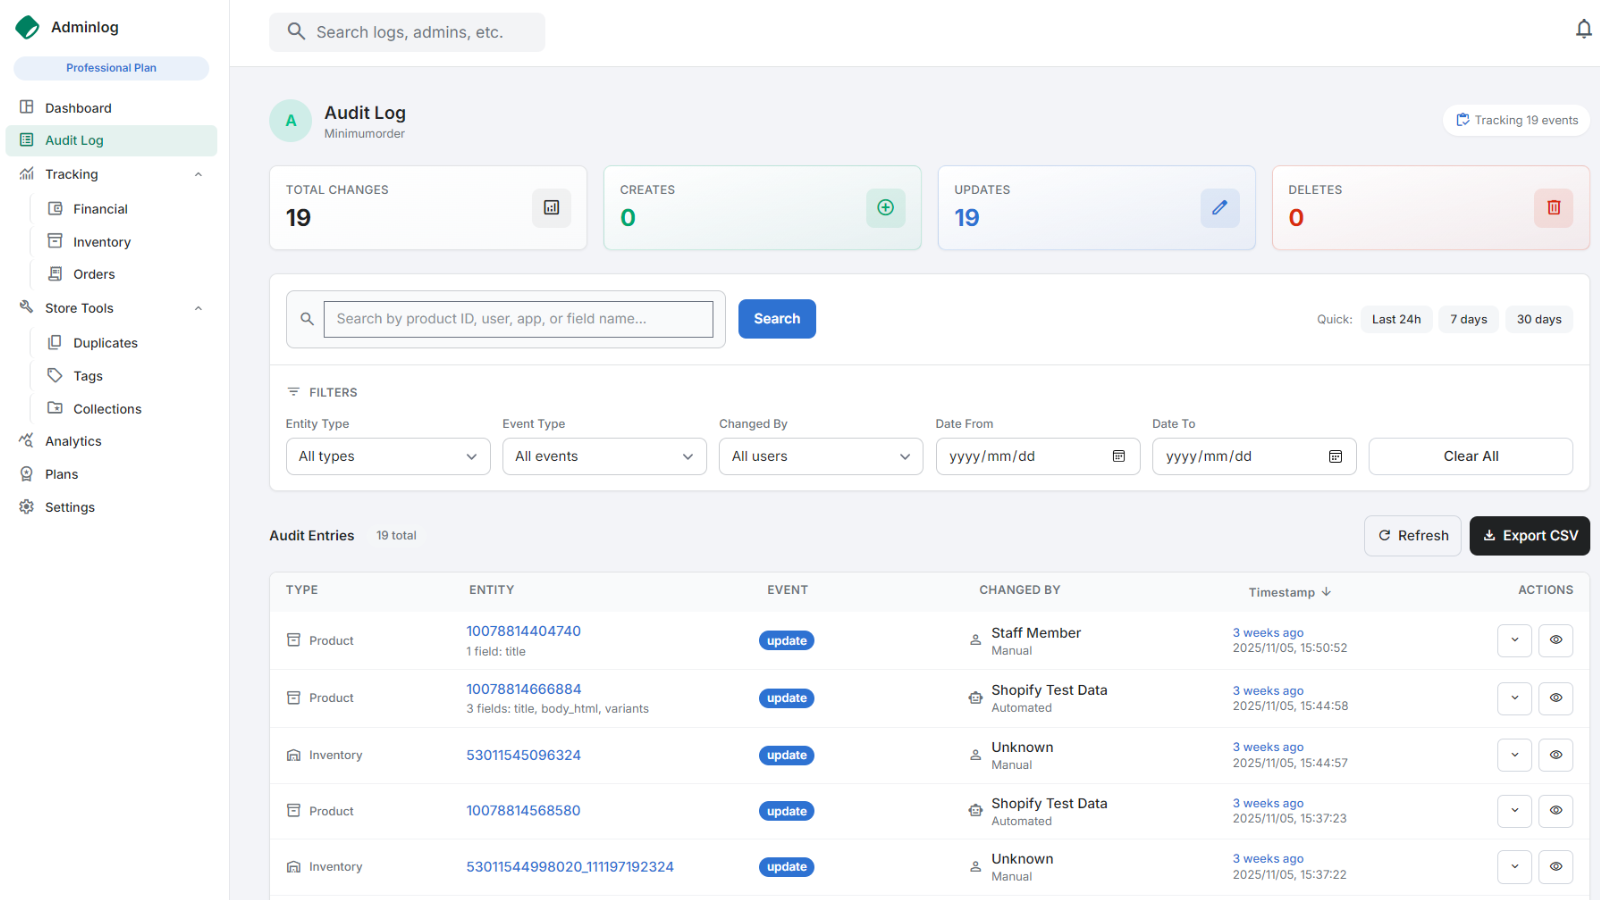Open the calendar picker in Date From
The image size is (1600, 900).
click(1119, 456)
